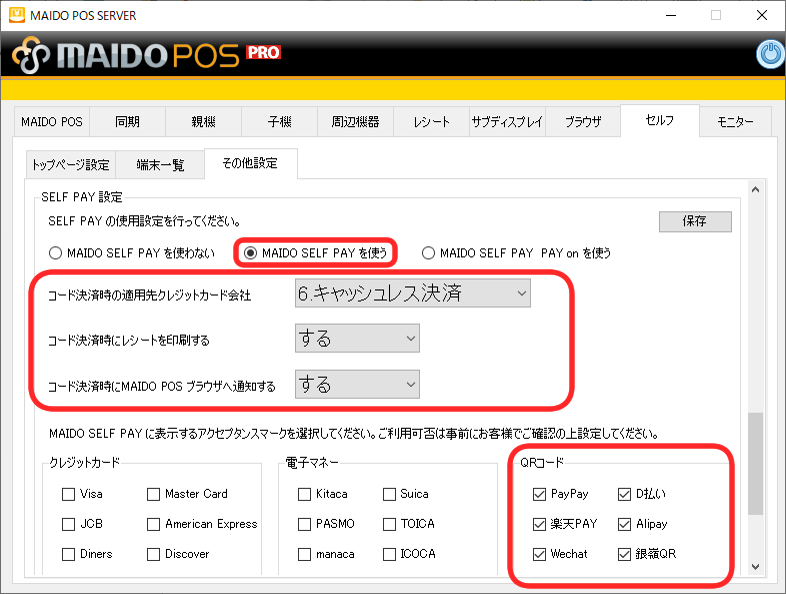The image size is (786, 594).
Task: Switch to the 端末一覧 sub-tab
Action: [x=160, y=164]
